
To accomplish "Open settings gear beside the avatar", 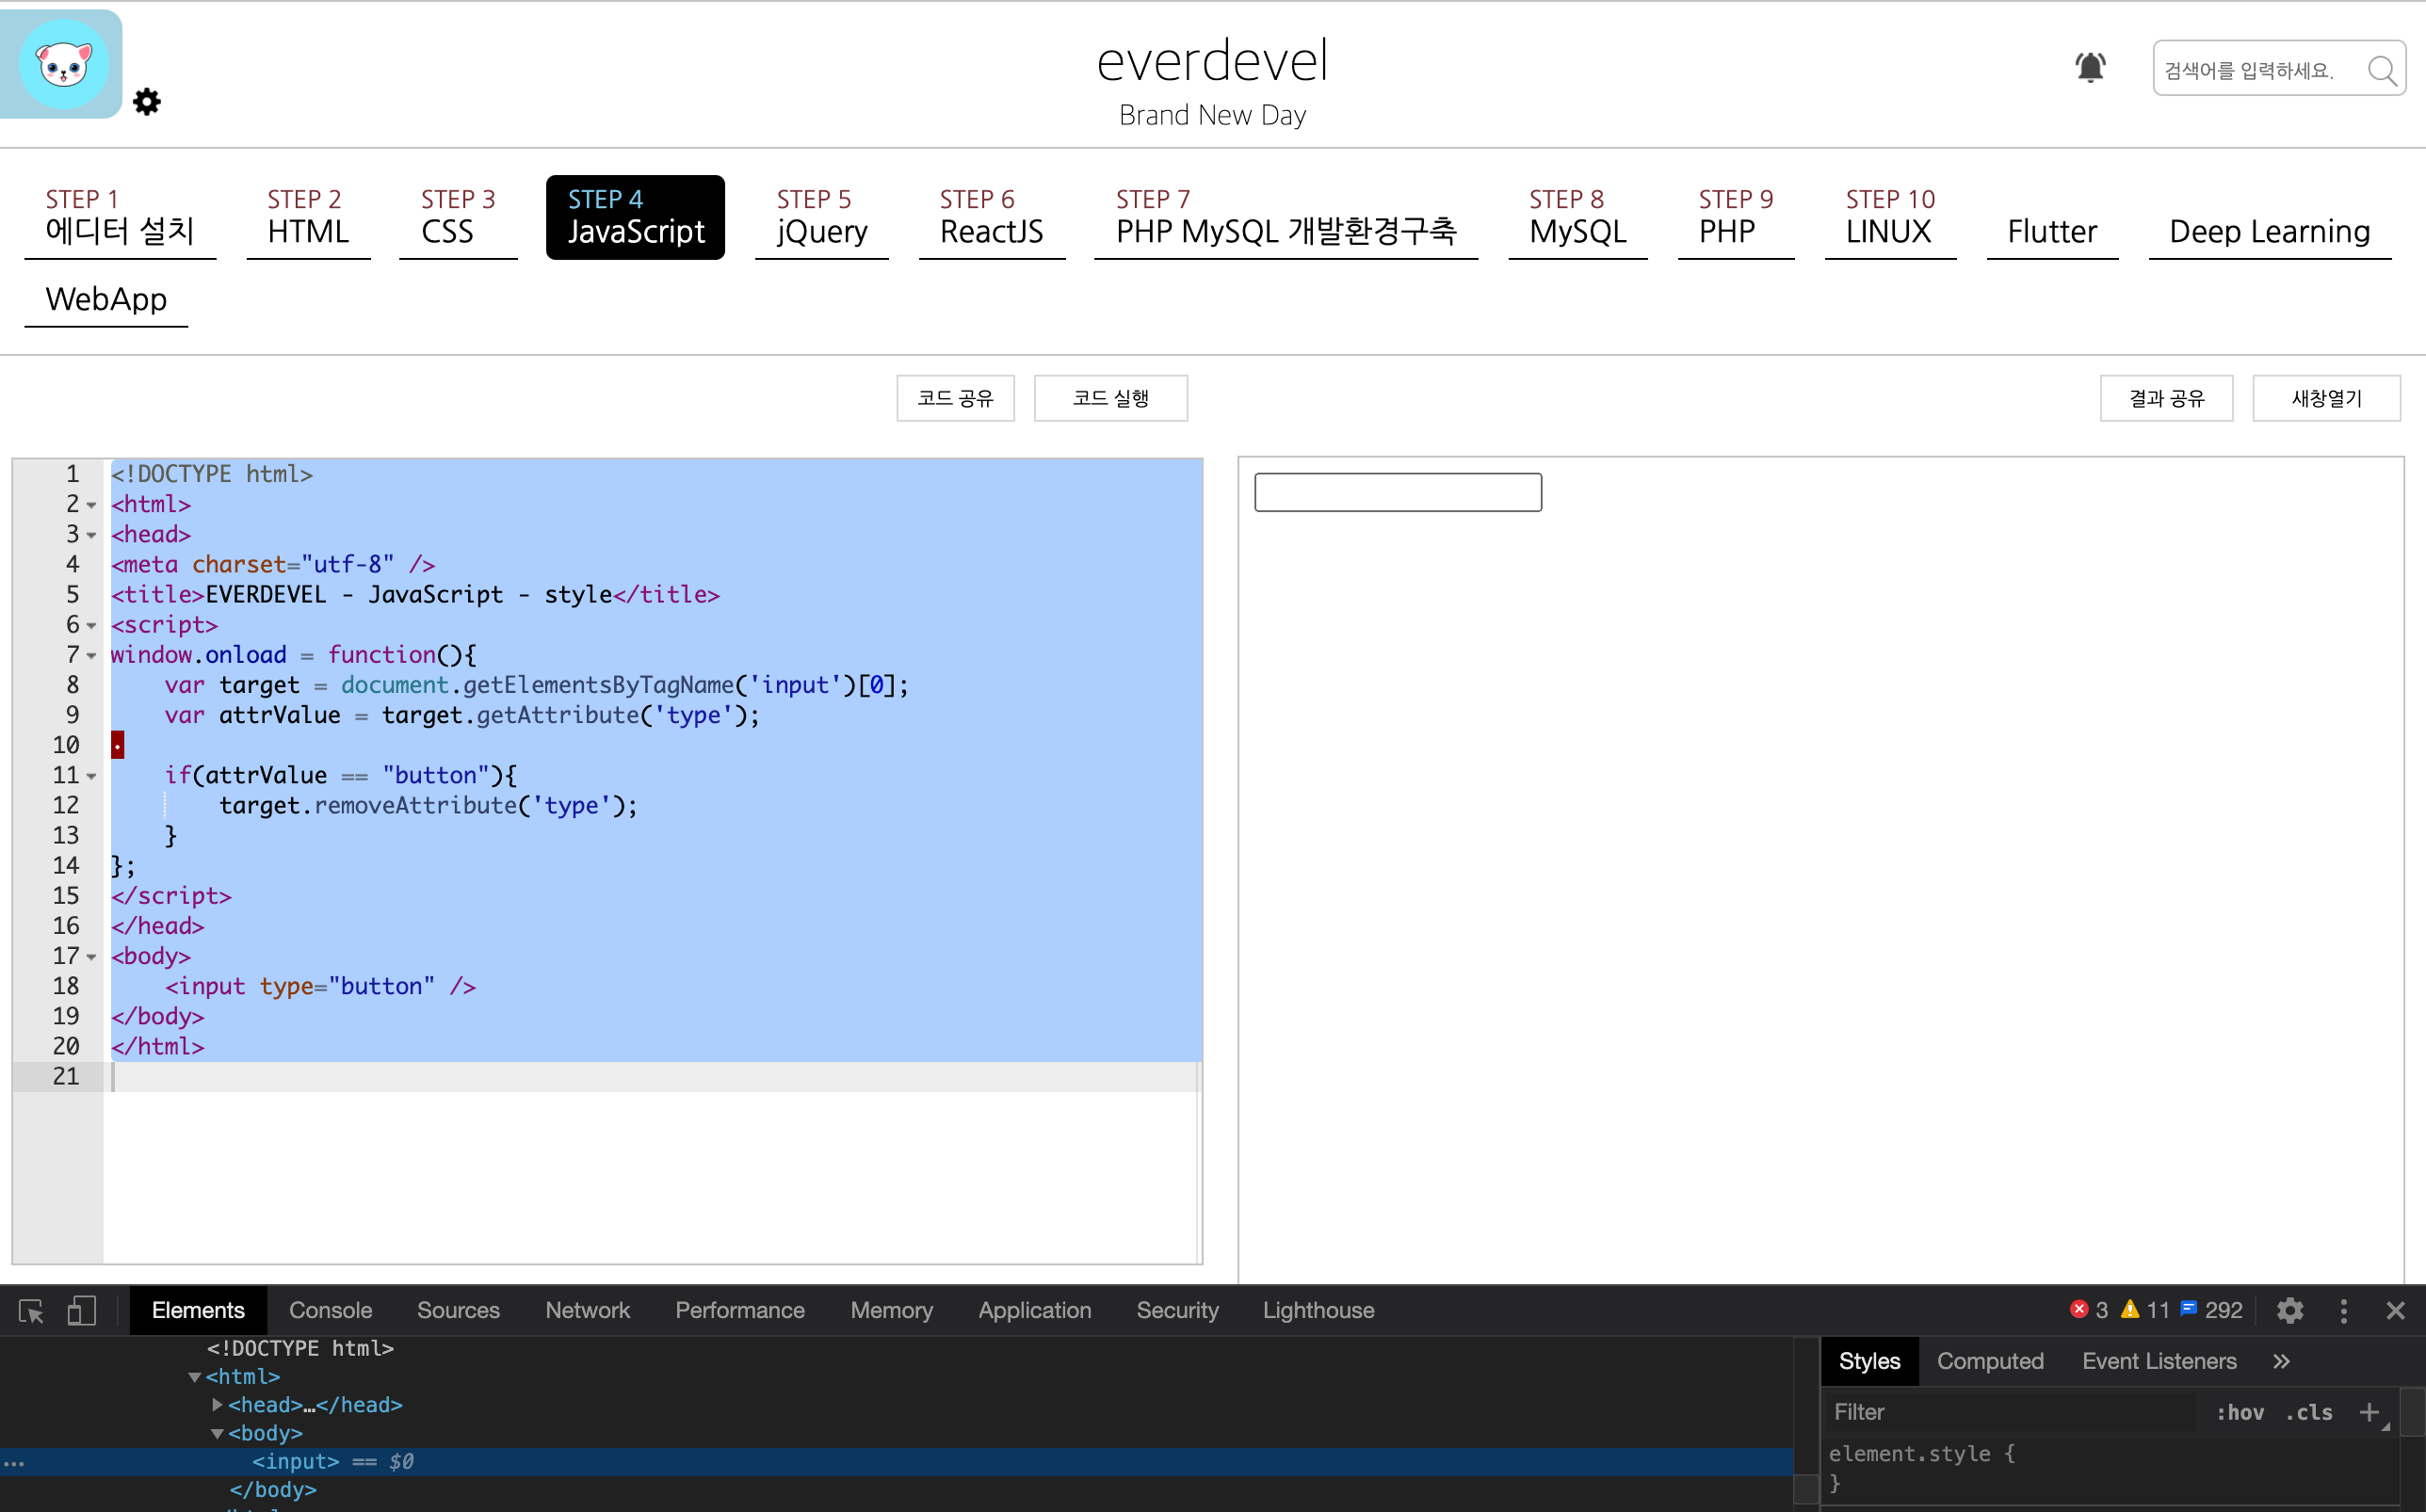I will (x=147, y=102).
